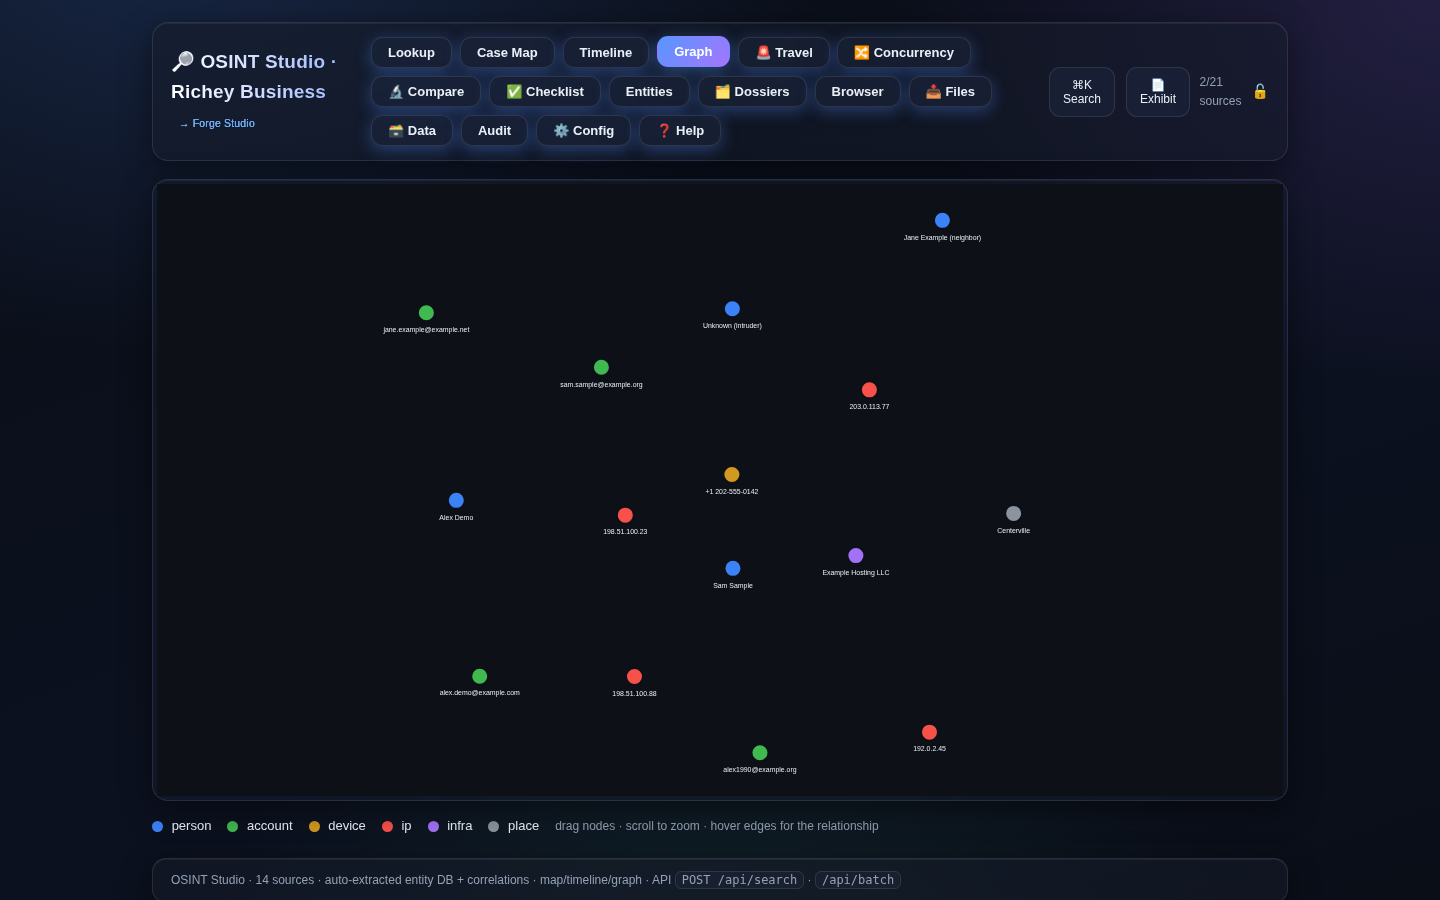
Task: Click the green account legend swatch
Action: click(x=233, y=827)
